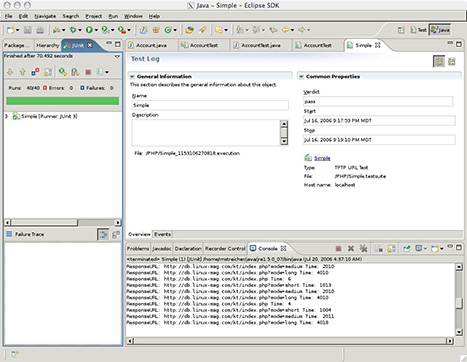Viewport: 467px width, 362px height.
Task: Open the New wizard dropdown arrow
Action: click(17, 30)
